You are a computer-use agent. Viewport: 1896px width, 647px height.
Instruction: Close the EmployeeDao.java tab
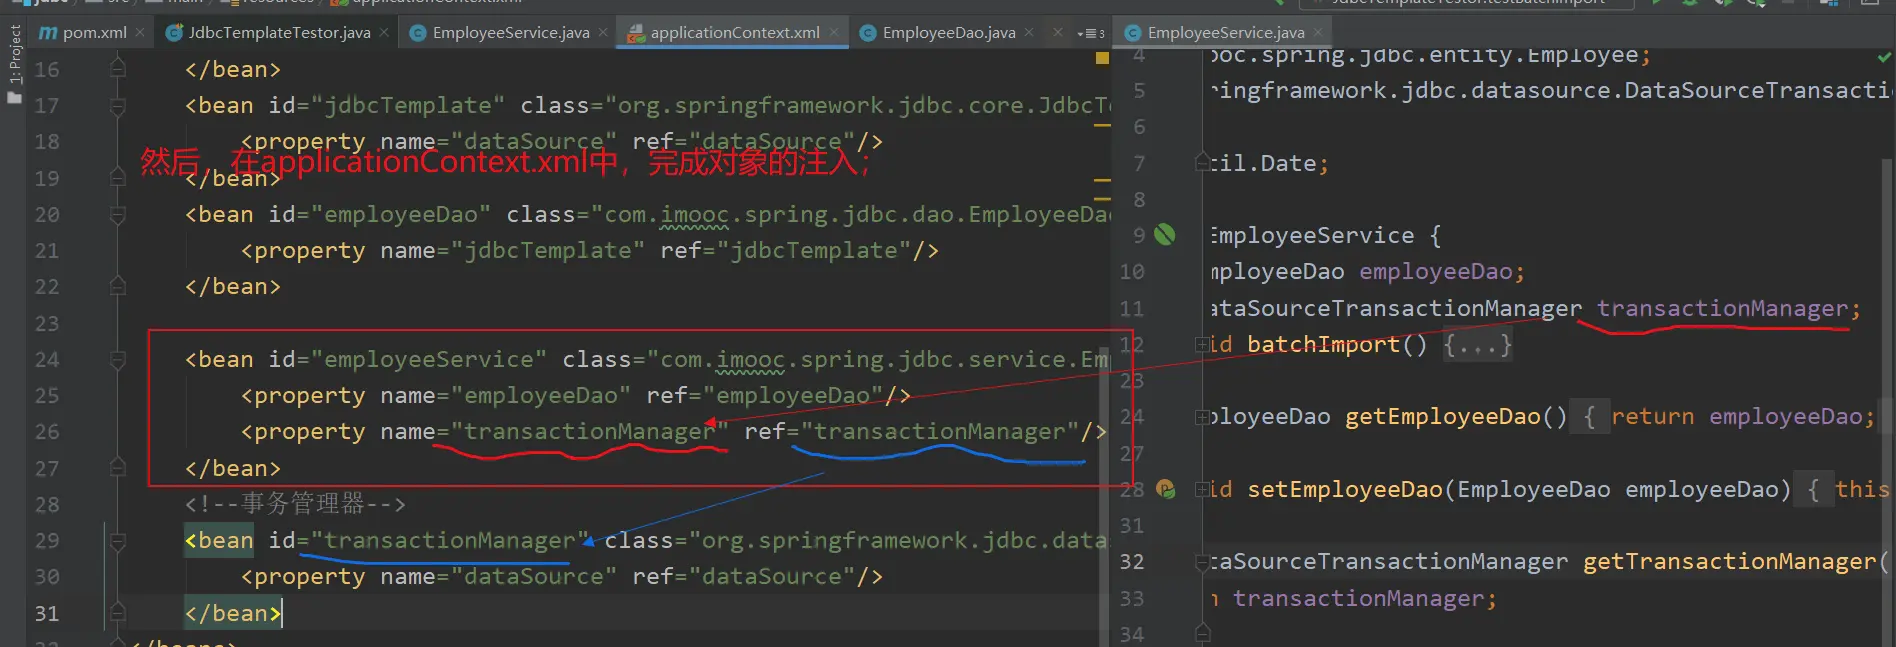[1029, 33]
